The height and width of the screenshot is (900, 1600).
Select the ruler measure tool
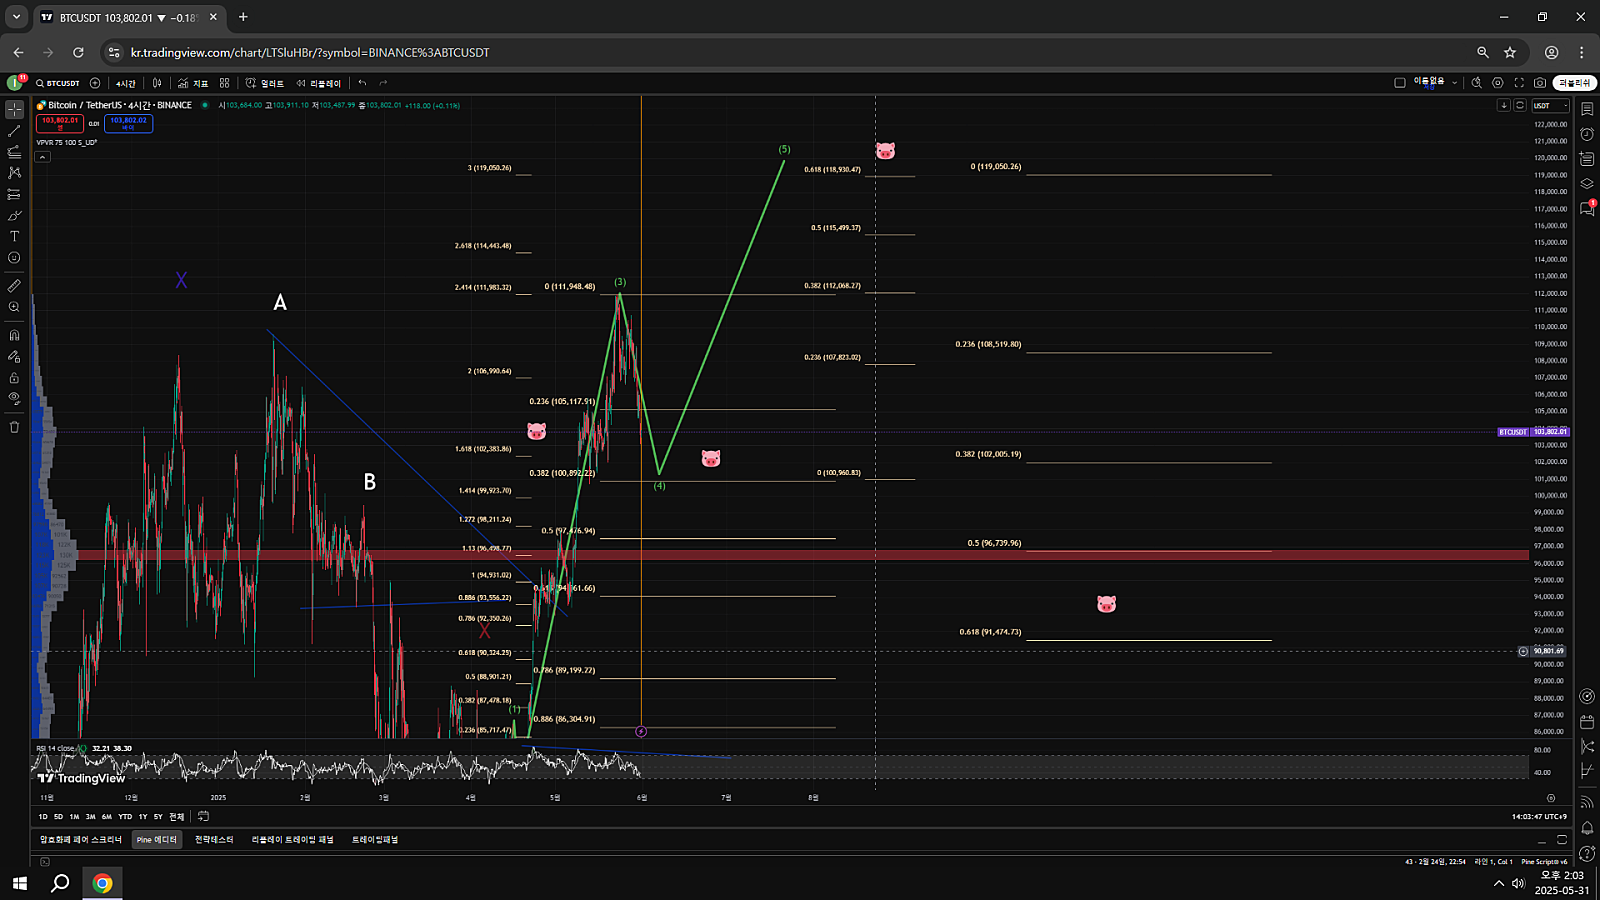pos(14,286)
